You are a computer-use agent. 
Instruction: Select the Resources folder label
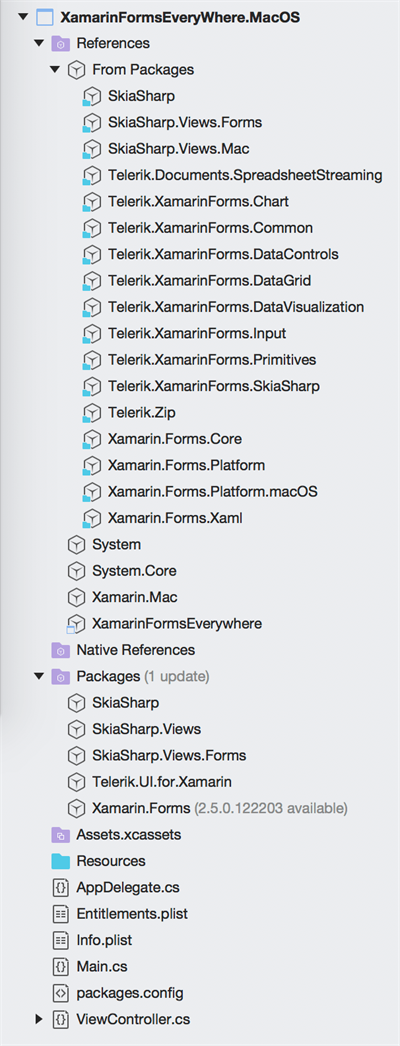(x=111, y=862)
